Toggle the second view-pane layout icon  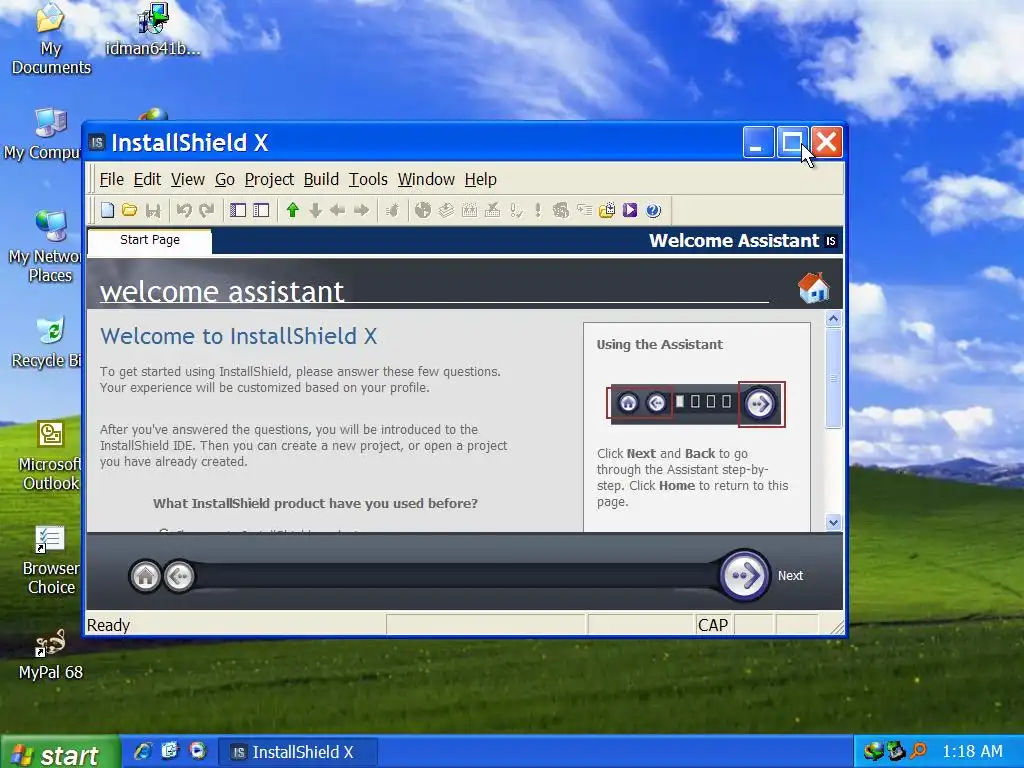coord(261,210)
